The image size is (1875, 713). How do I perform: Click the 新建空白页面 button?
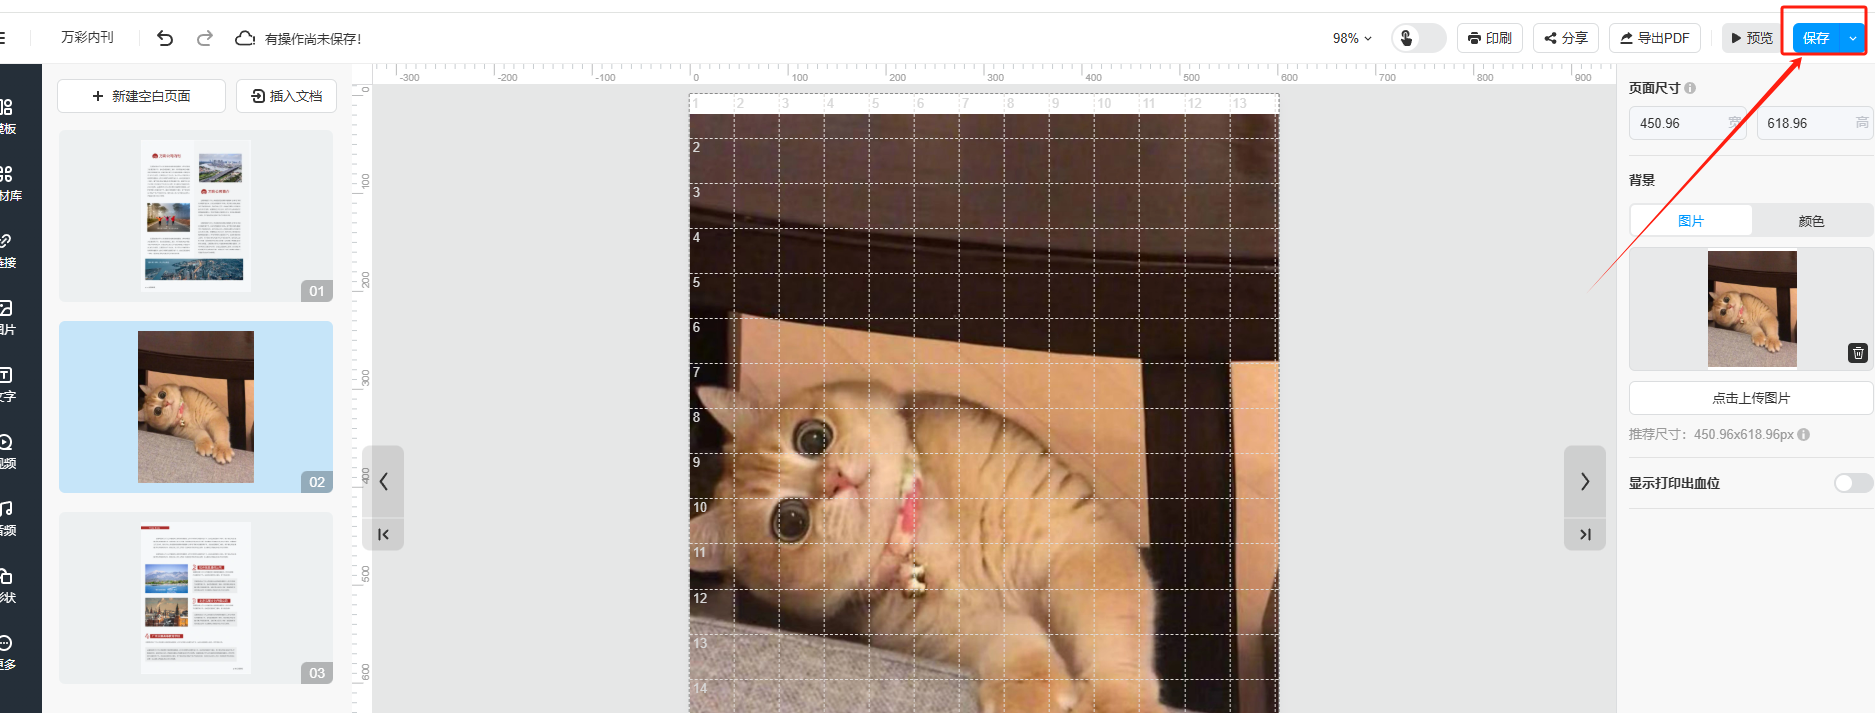[141, 96]
